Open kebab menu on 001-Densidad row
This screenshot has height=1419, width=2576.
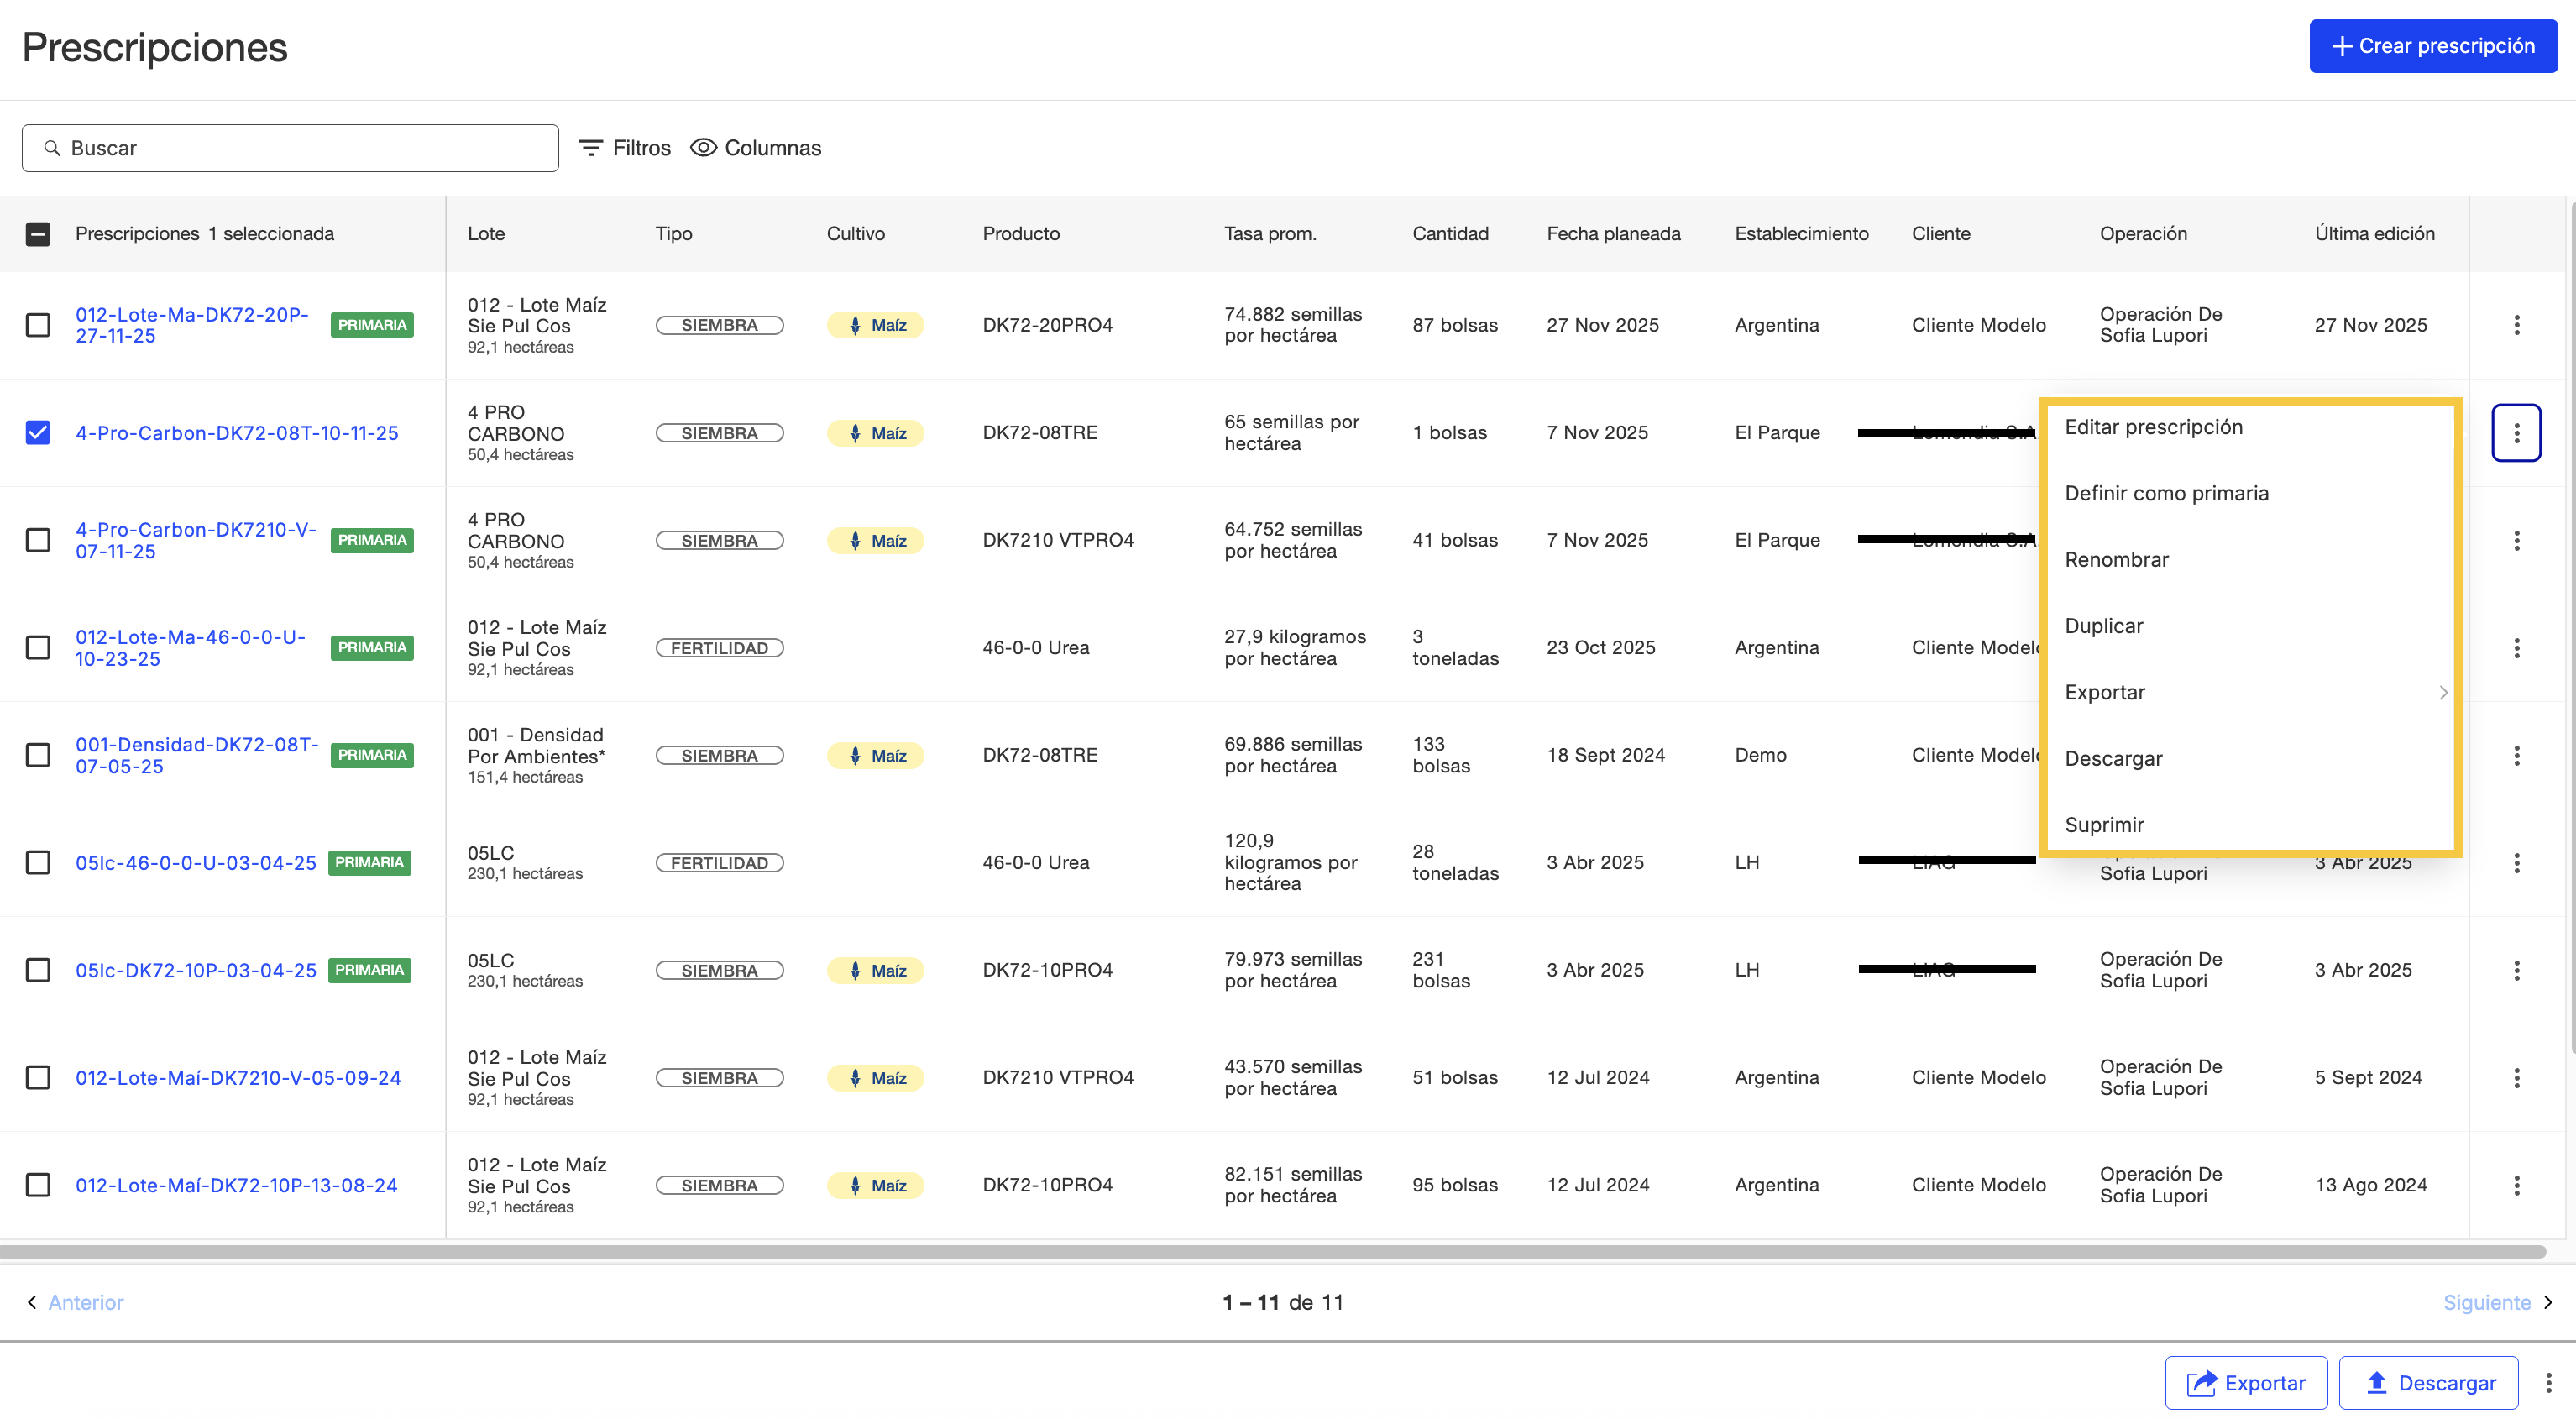coord(2516,755)
